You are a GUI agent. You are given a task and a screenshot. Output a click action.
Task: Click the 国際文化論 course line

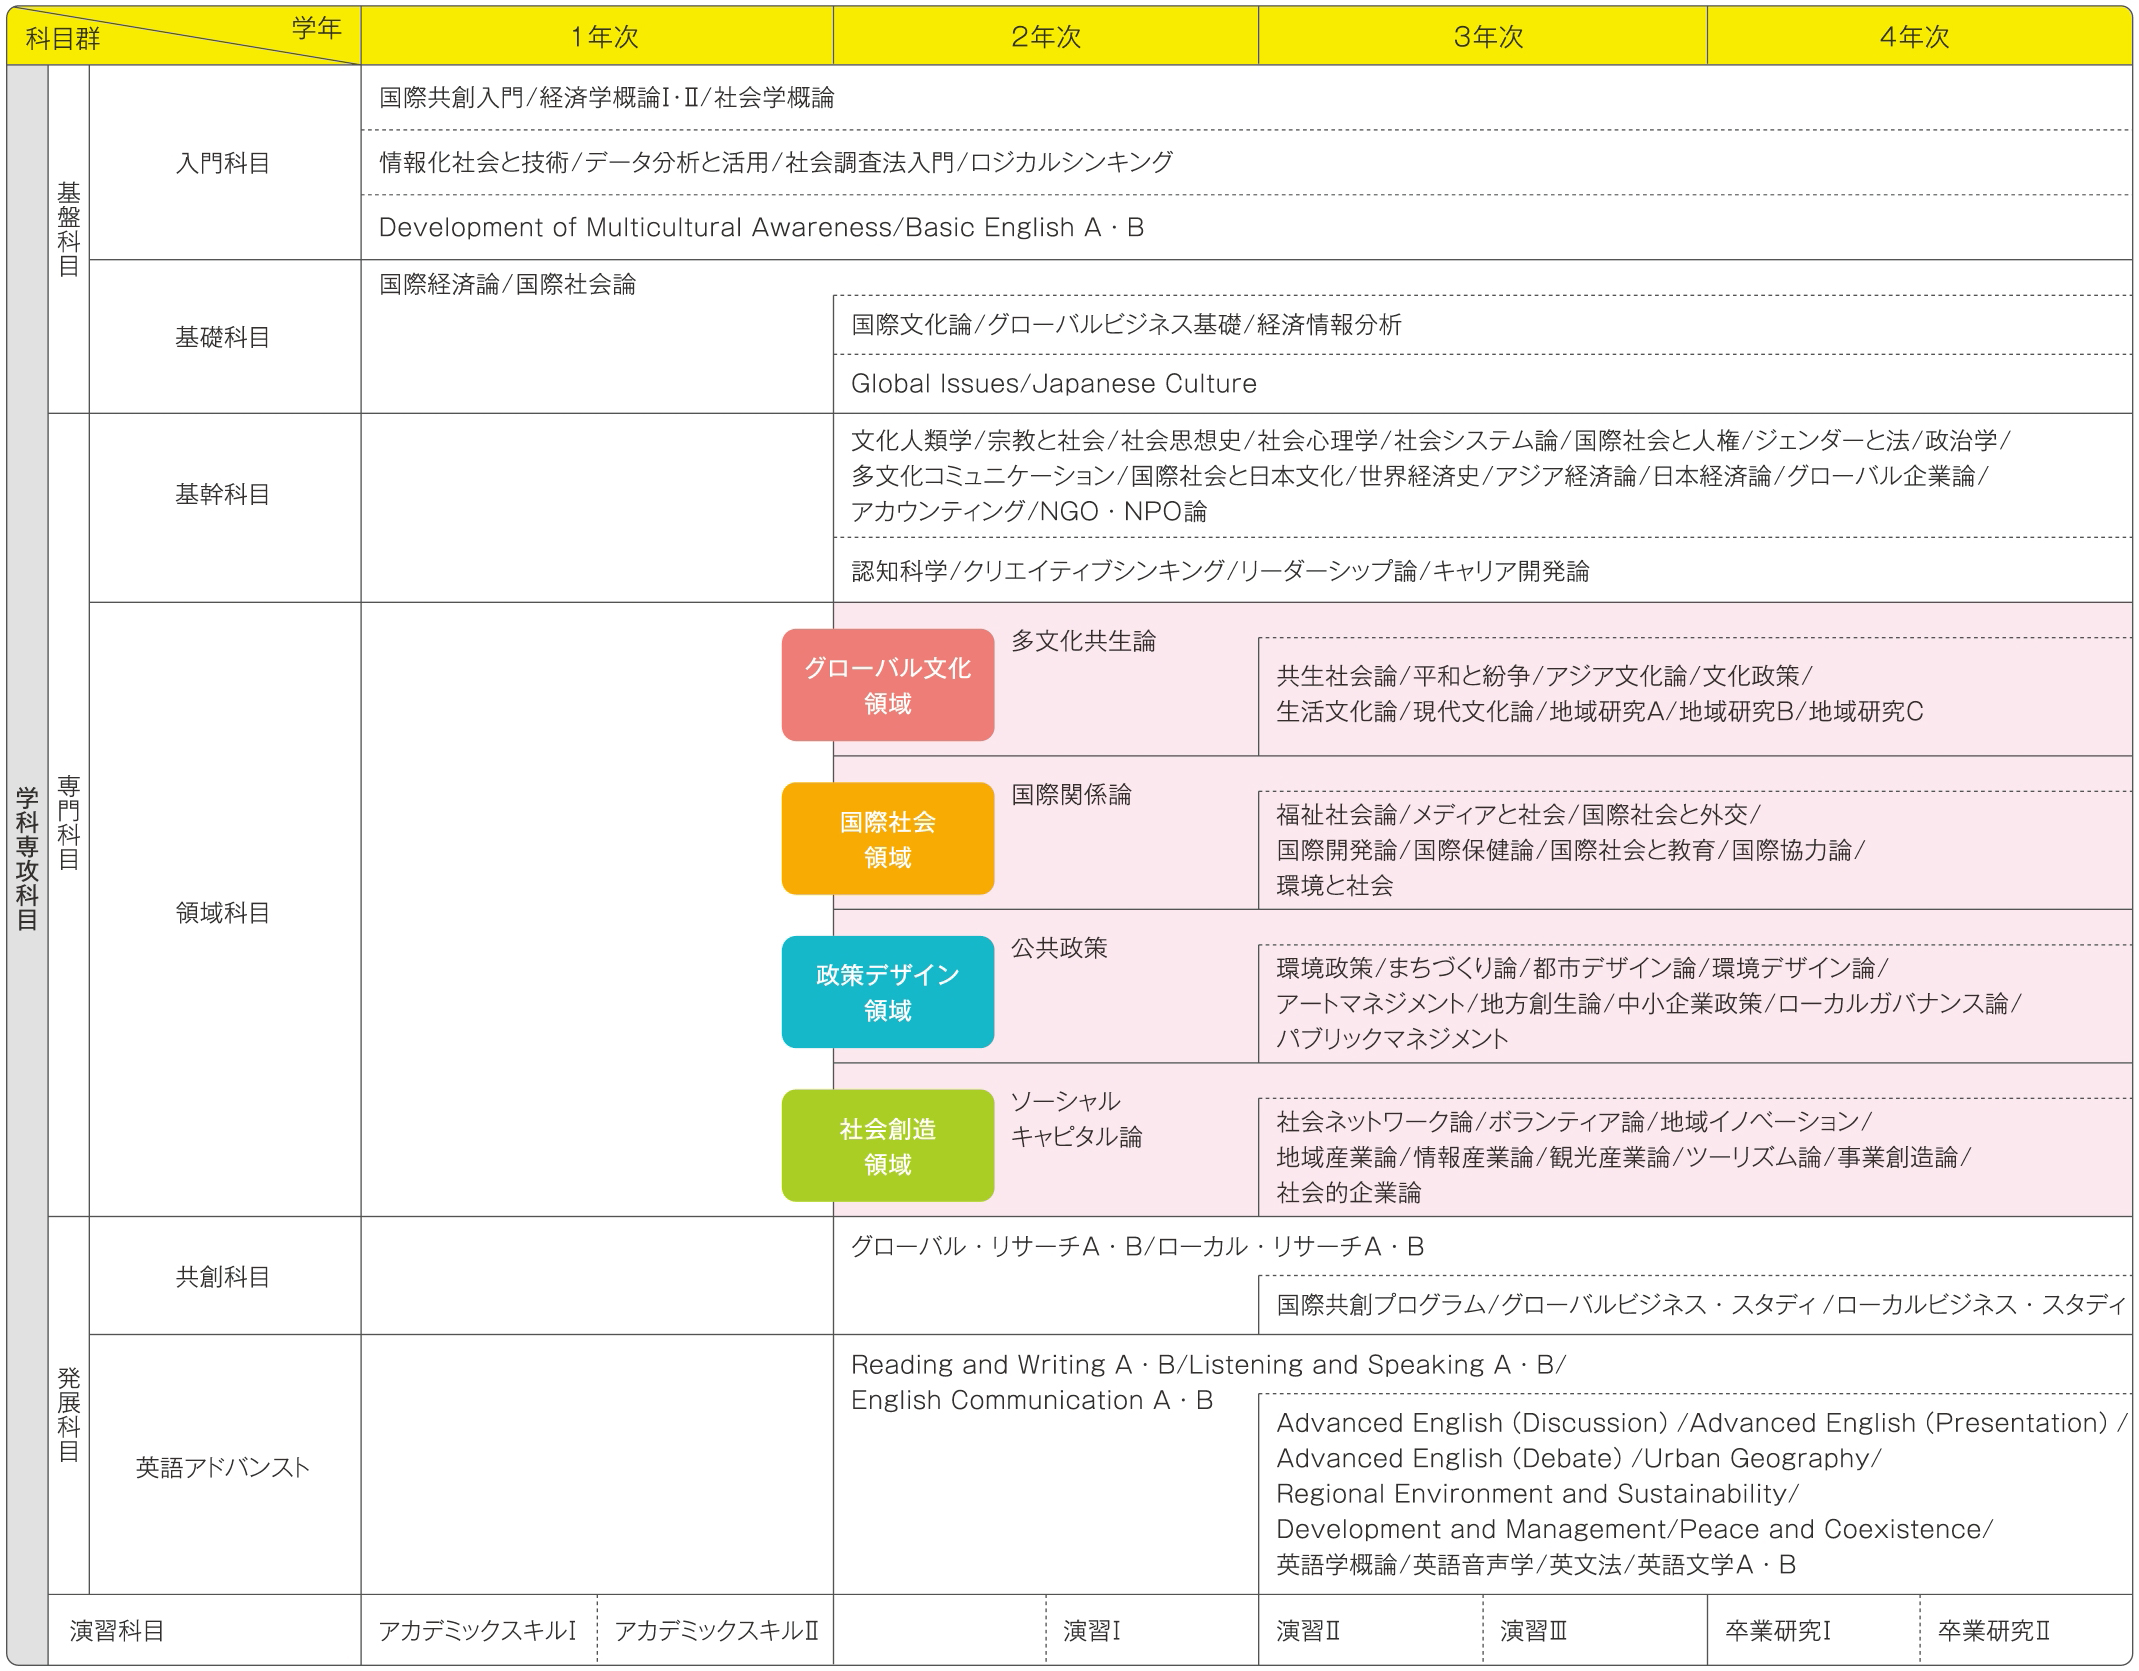pos(1126,324)
